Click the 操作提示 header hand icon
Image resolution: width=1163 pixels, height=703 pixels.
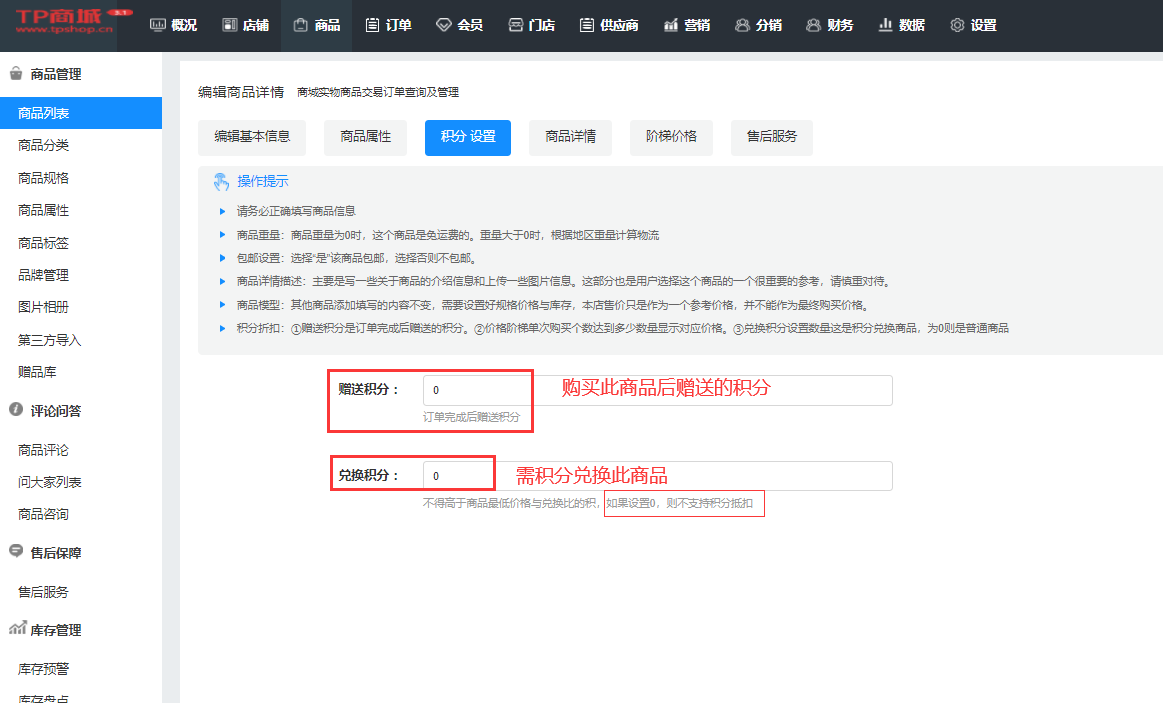221,181
